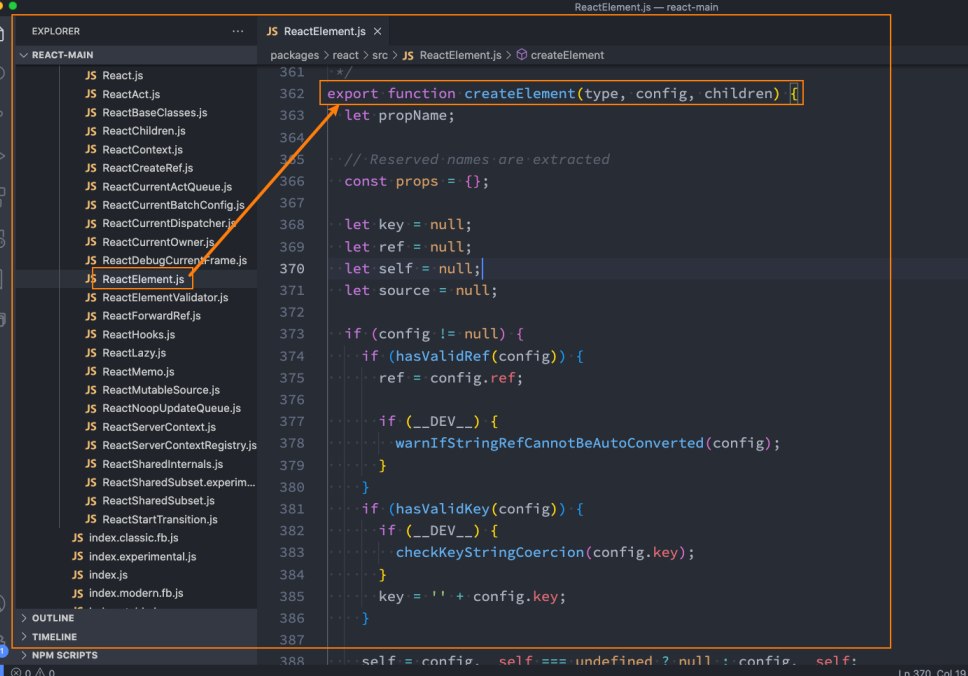Open ReactDebugCurrentFrame.js file
This screenshot has height=676, width=968.
pyautogui.click(x=174, y=261)
